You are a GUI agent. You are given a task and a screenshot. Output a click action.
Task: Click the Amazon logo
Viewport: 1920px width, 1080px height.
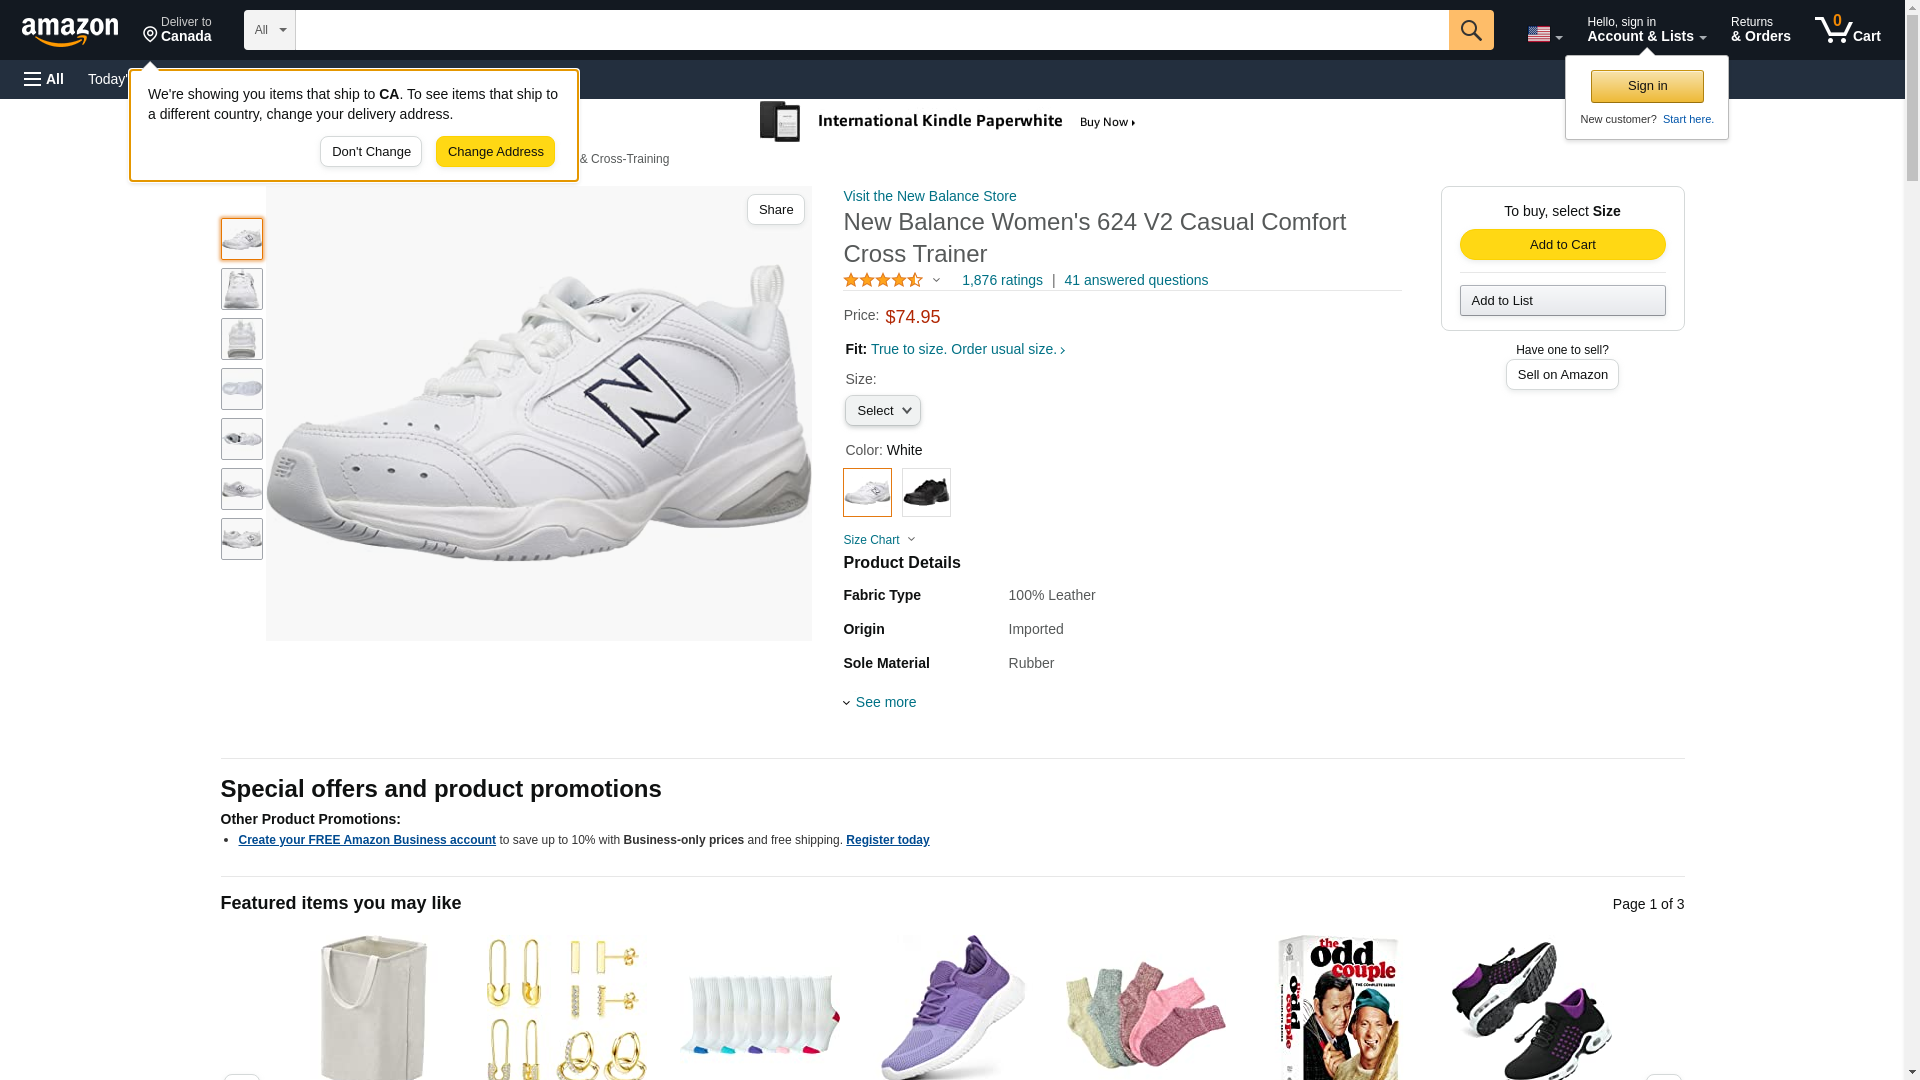tap(70, 31)
